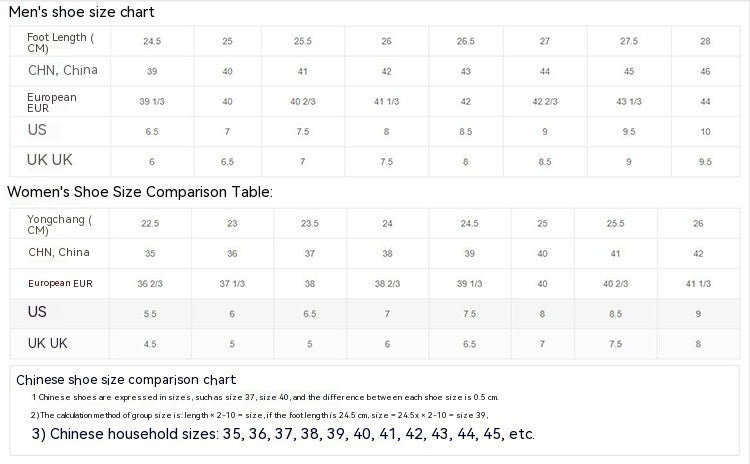The height and width of the screenshot is (464, 750).
Task: Select the Yongchang (CM) row header
Action: point(60,224)
